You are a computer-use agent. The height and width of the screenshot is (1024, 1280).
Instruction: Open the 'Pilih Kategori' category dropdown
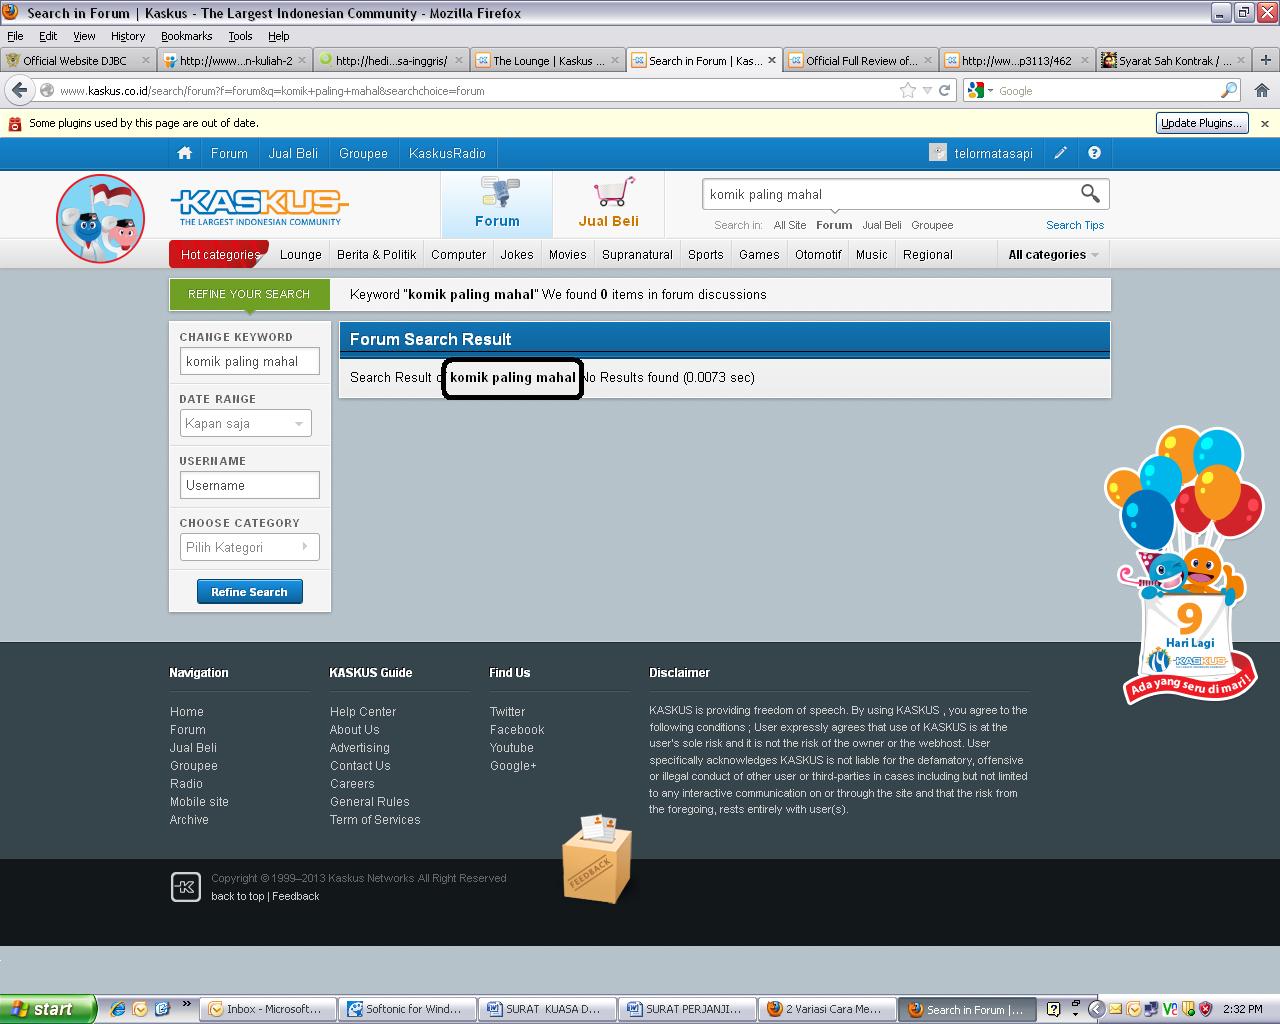pos(249,547)
